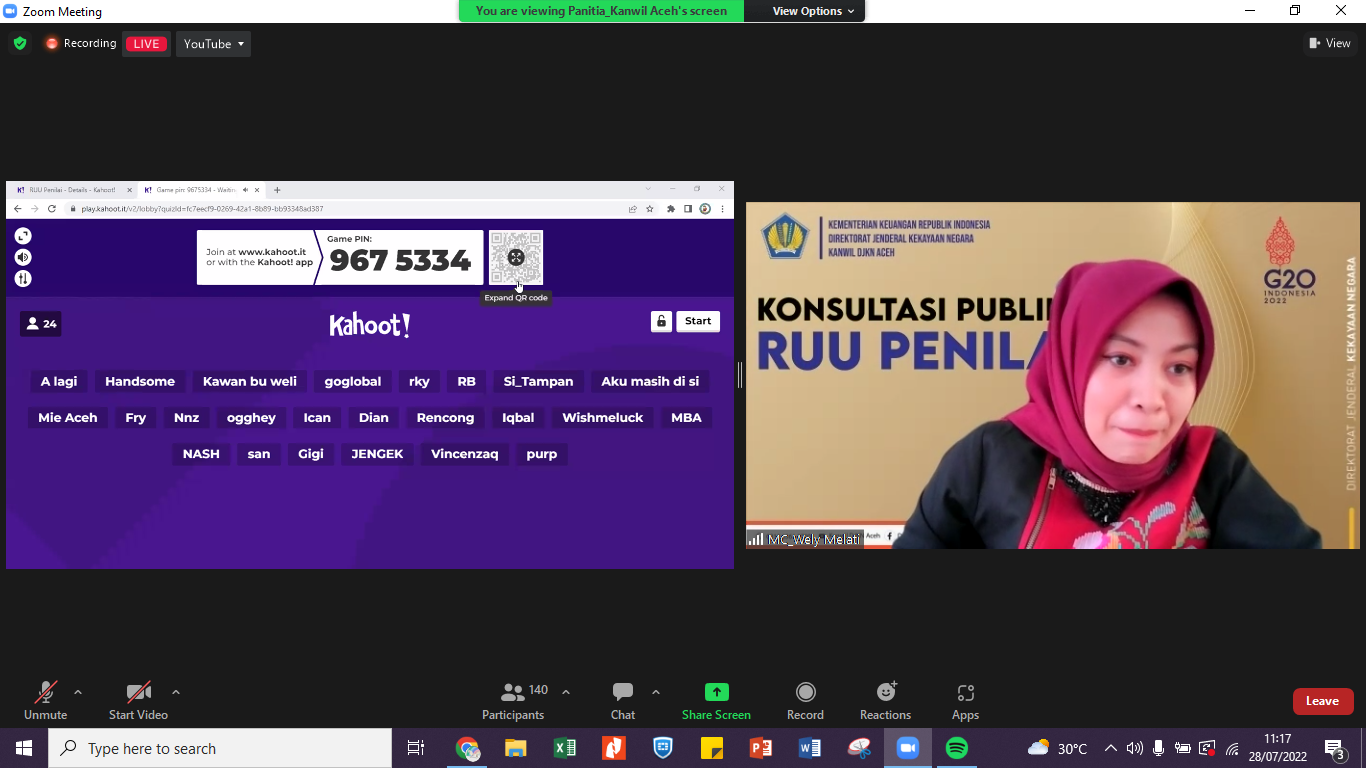The width and height of the screenshot is (1366, 768).
Task: Open the Zoom Apps icon
Action: [x=965, y=692]
